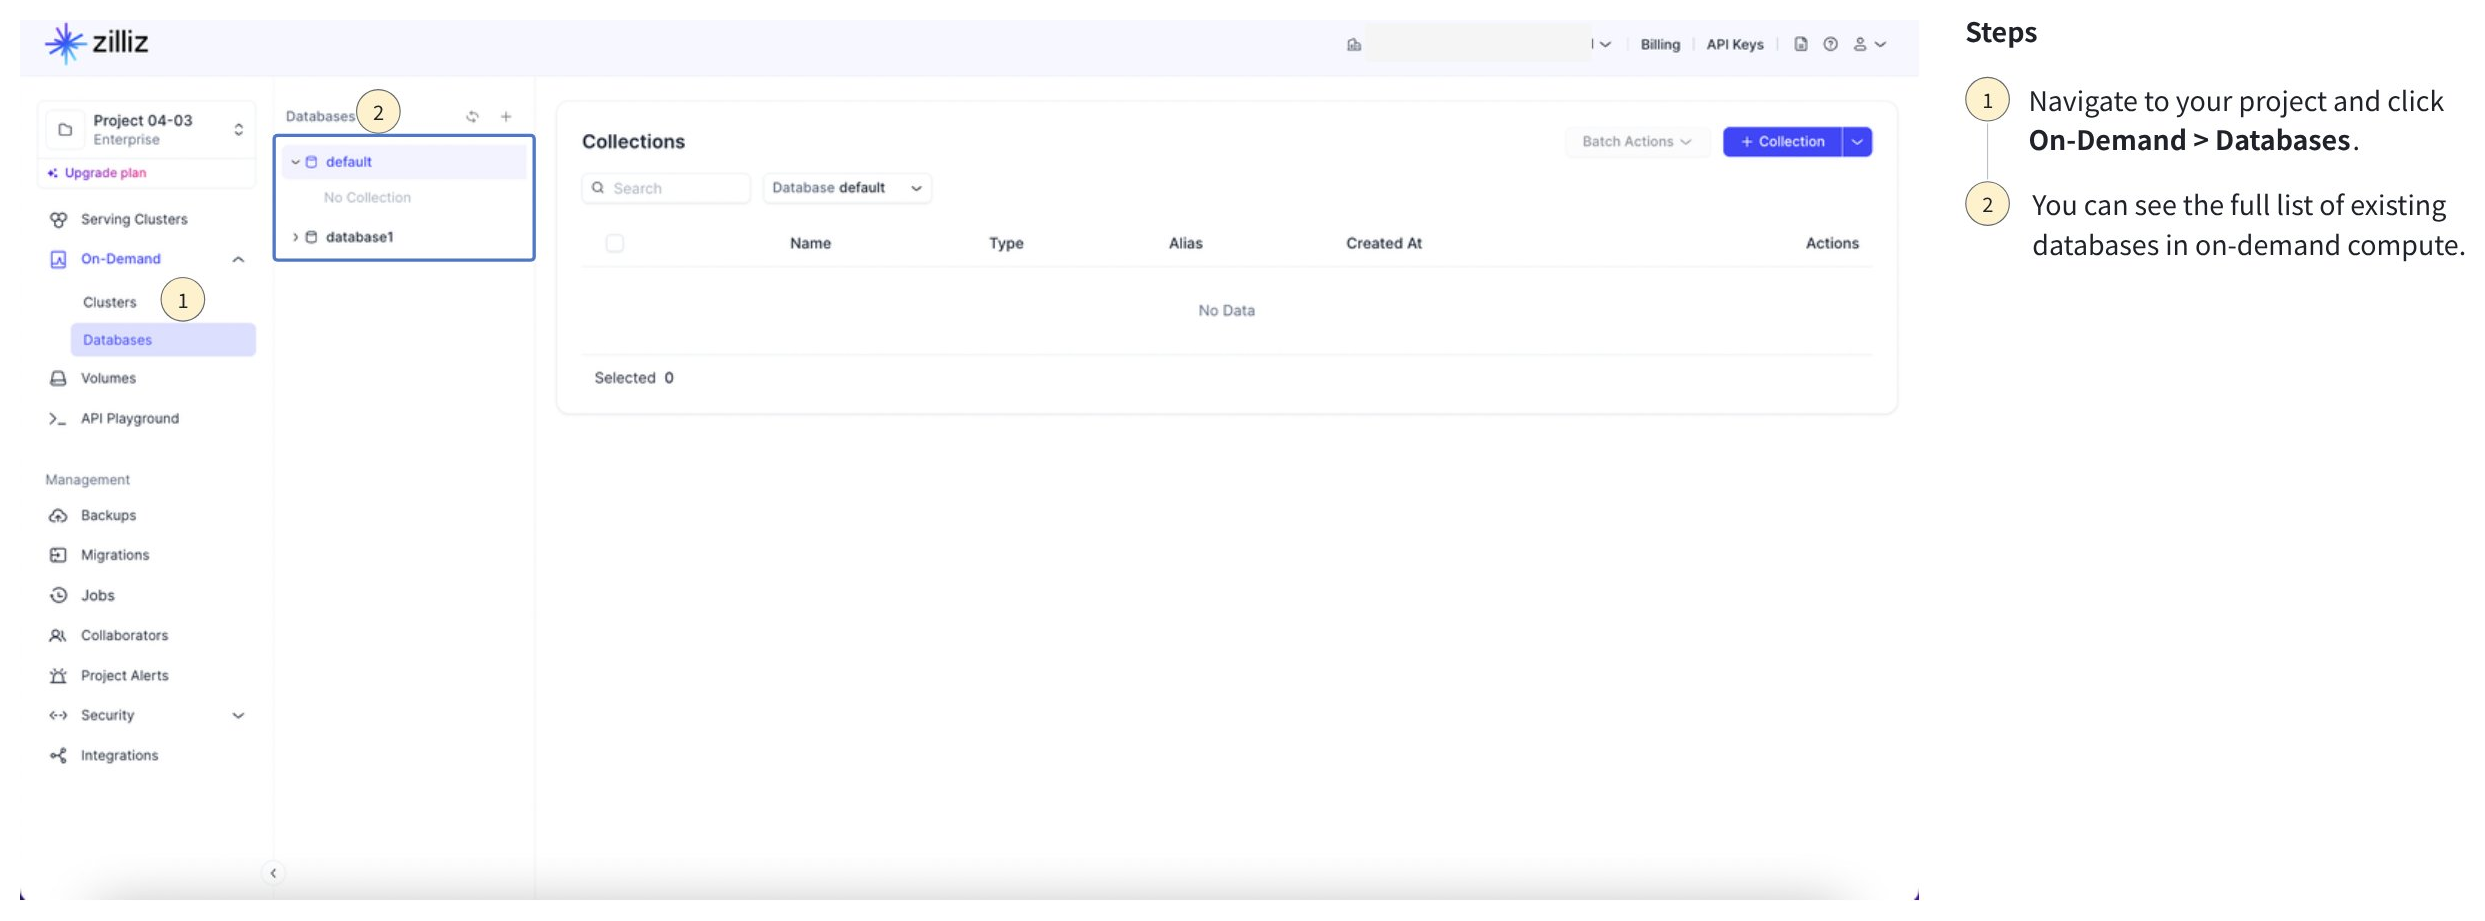Tick the select-all checkbox in Collections table
This screenshot has height=921, width=2485.
[615, 243]
